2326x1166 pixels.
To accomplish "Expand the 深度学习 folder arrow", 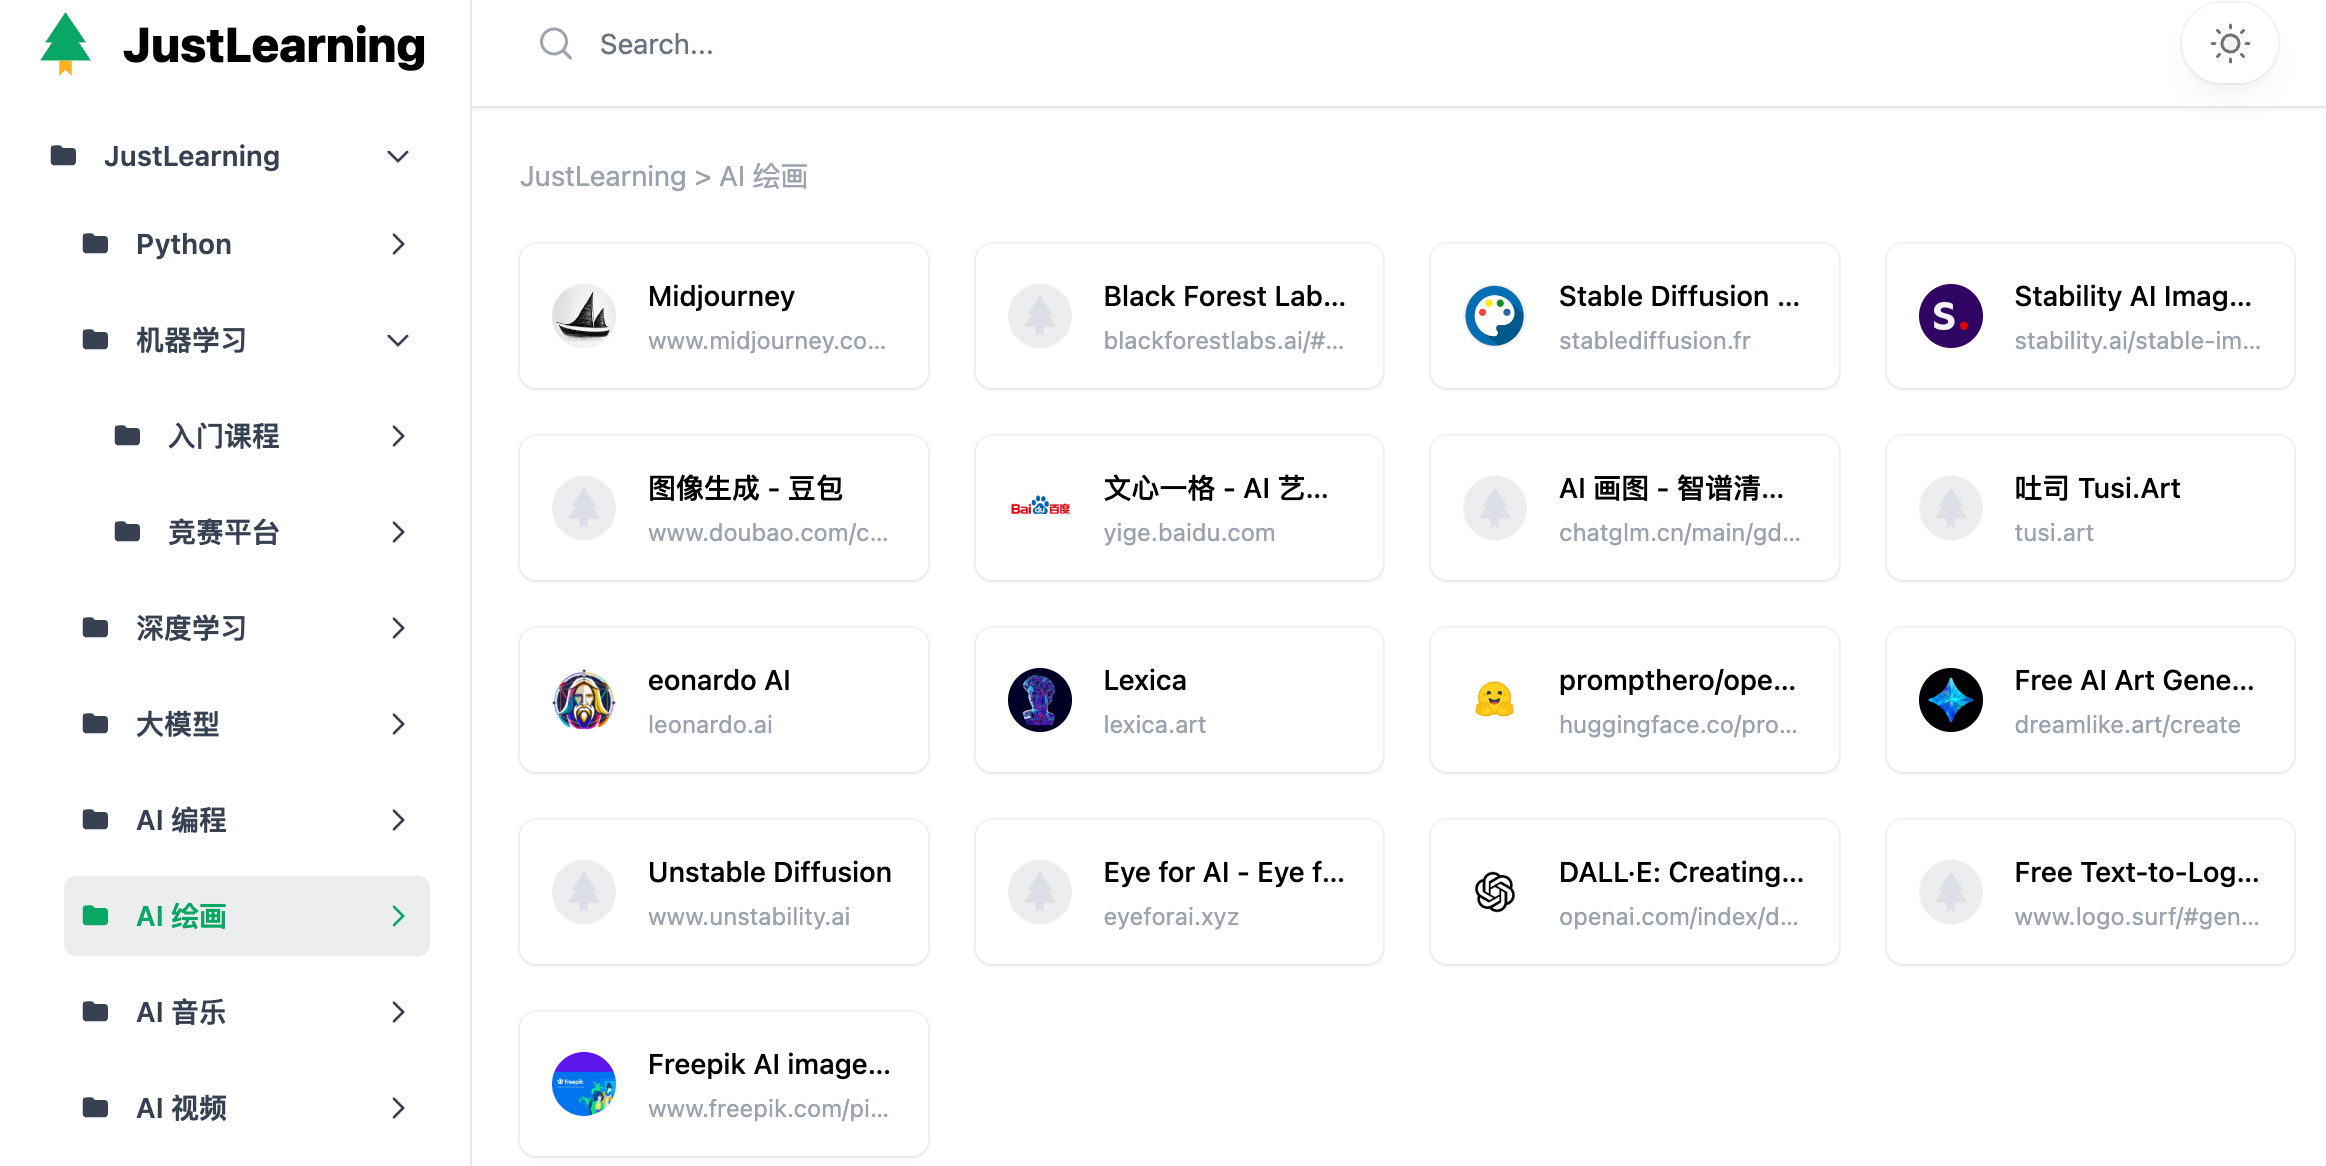I will 398,629.
